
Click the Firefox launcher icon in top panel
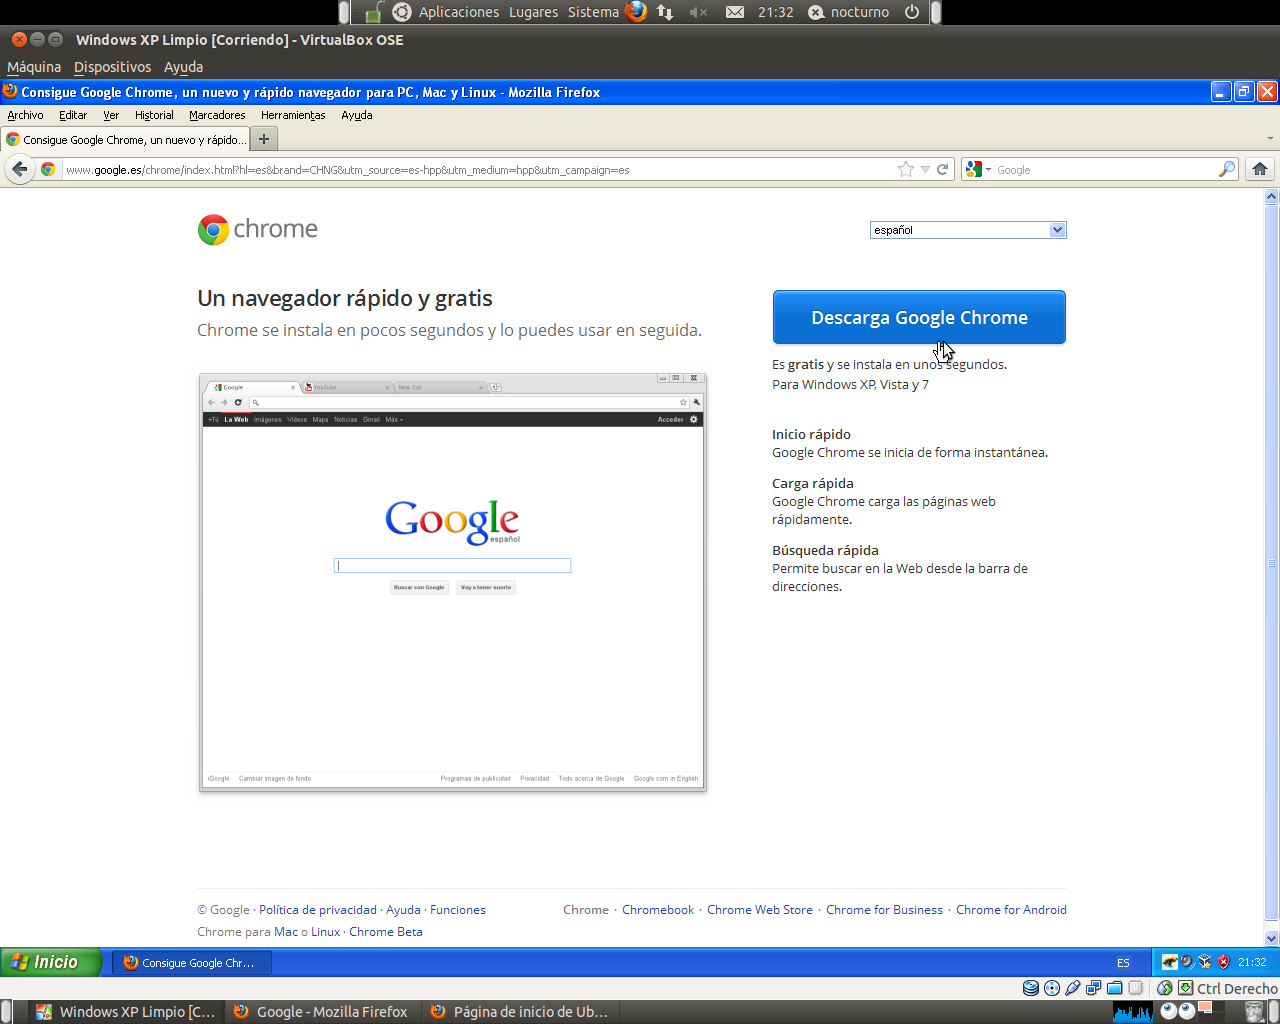point(636,12)
